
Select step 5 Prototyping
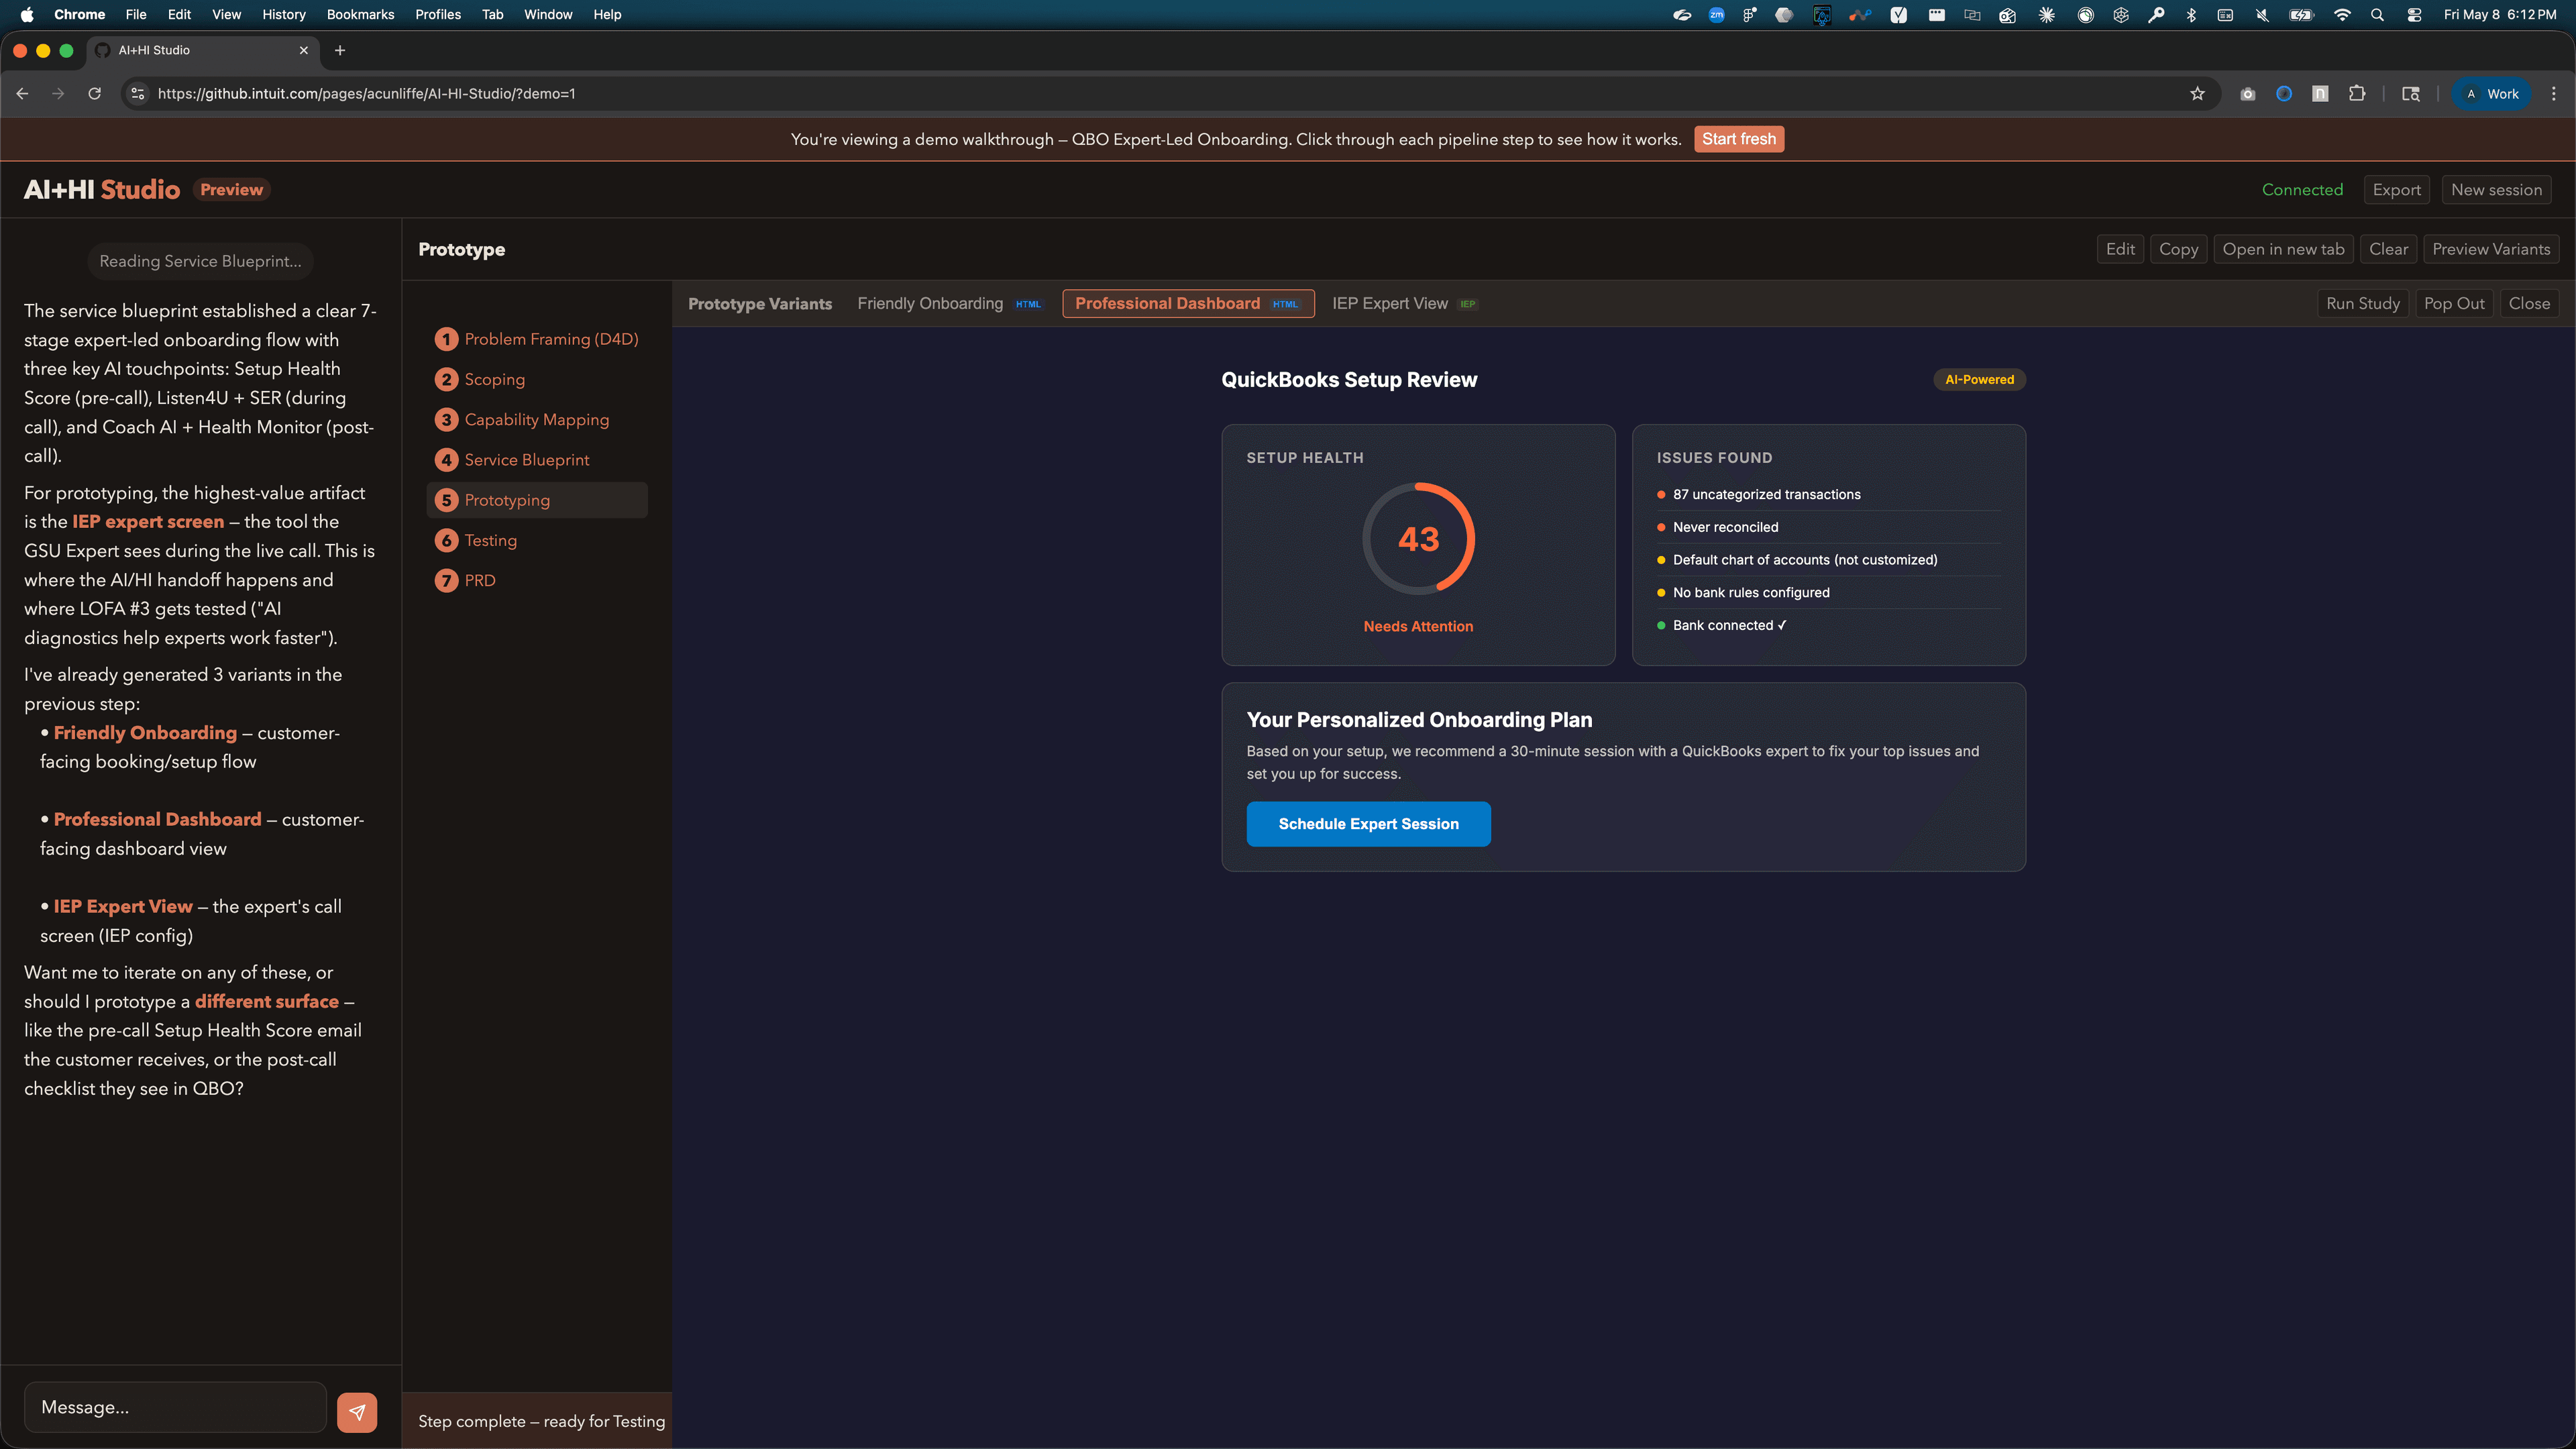pos(538,500)
